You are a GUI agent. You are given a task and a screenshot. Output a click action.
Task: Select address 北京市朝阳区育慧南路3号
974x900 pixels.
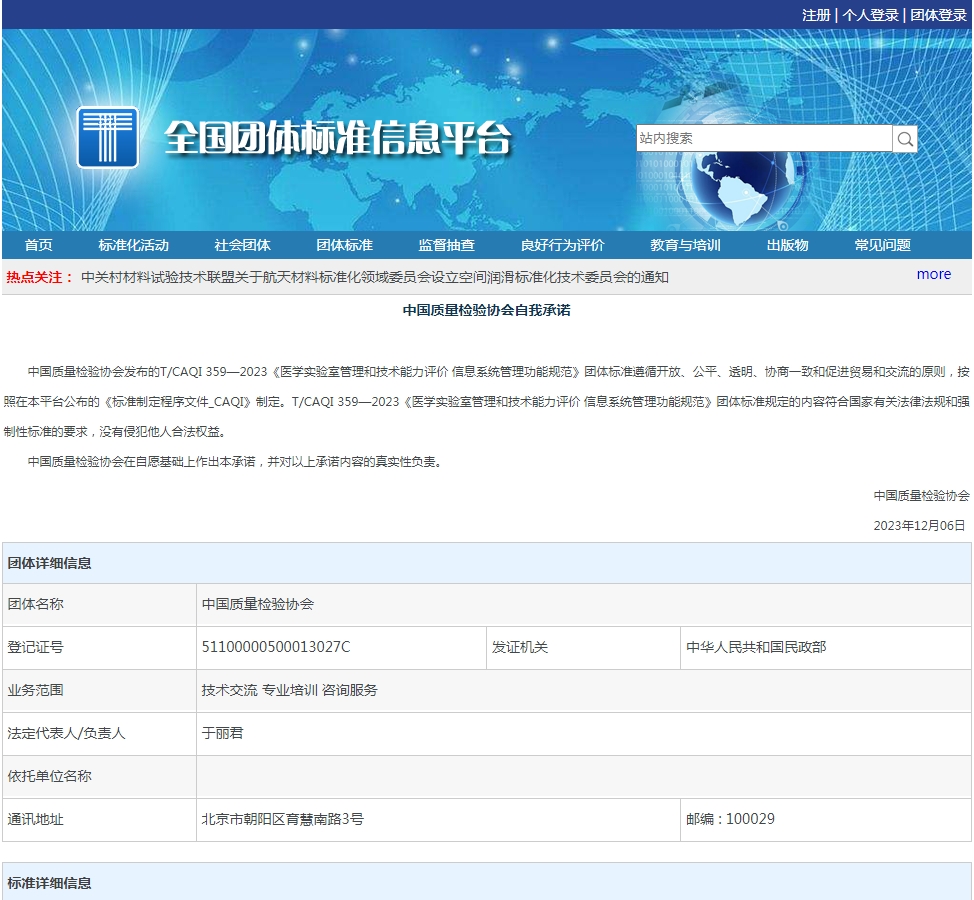click(x=283, y=819)
